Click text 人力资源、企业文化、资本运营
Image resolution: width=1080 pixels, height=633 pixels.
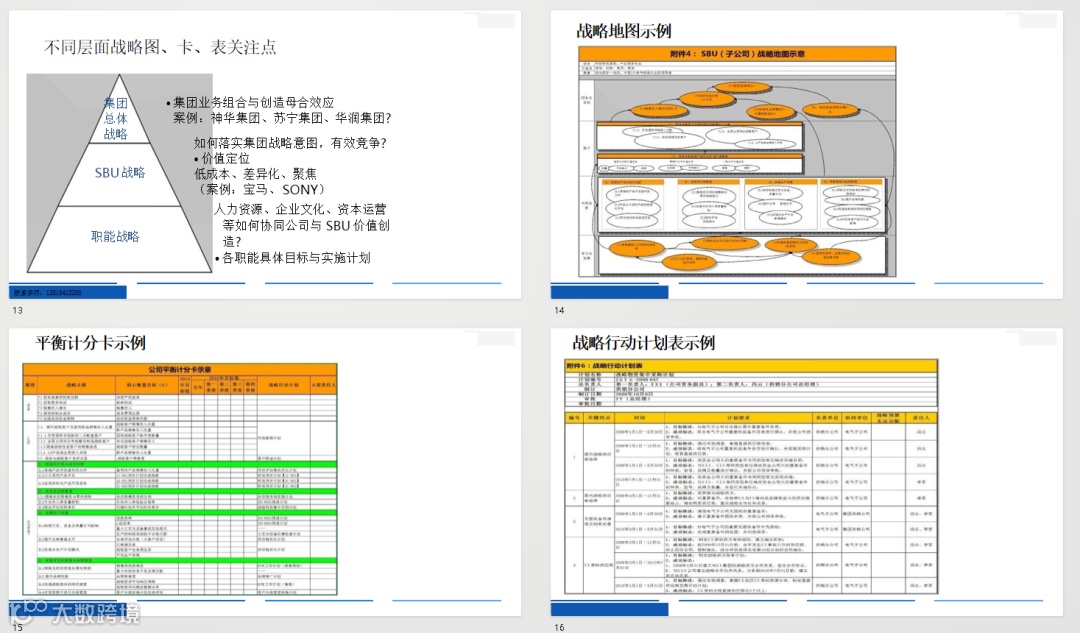pyautogui.click(x=300, y=209)
